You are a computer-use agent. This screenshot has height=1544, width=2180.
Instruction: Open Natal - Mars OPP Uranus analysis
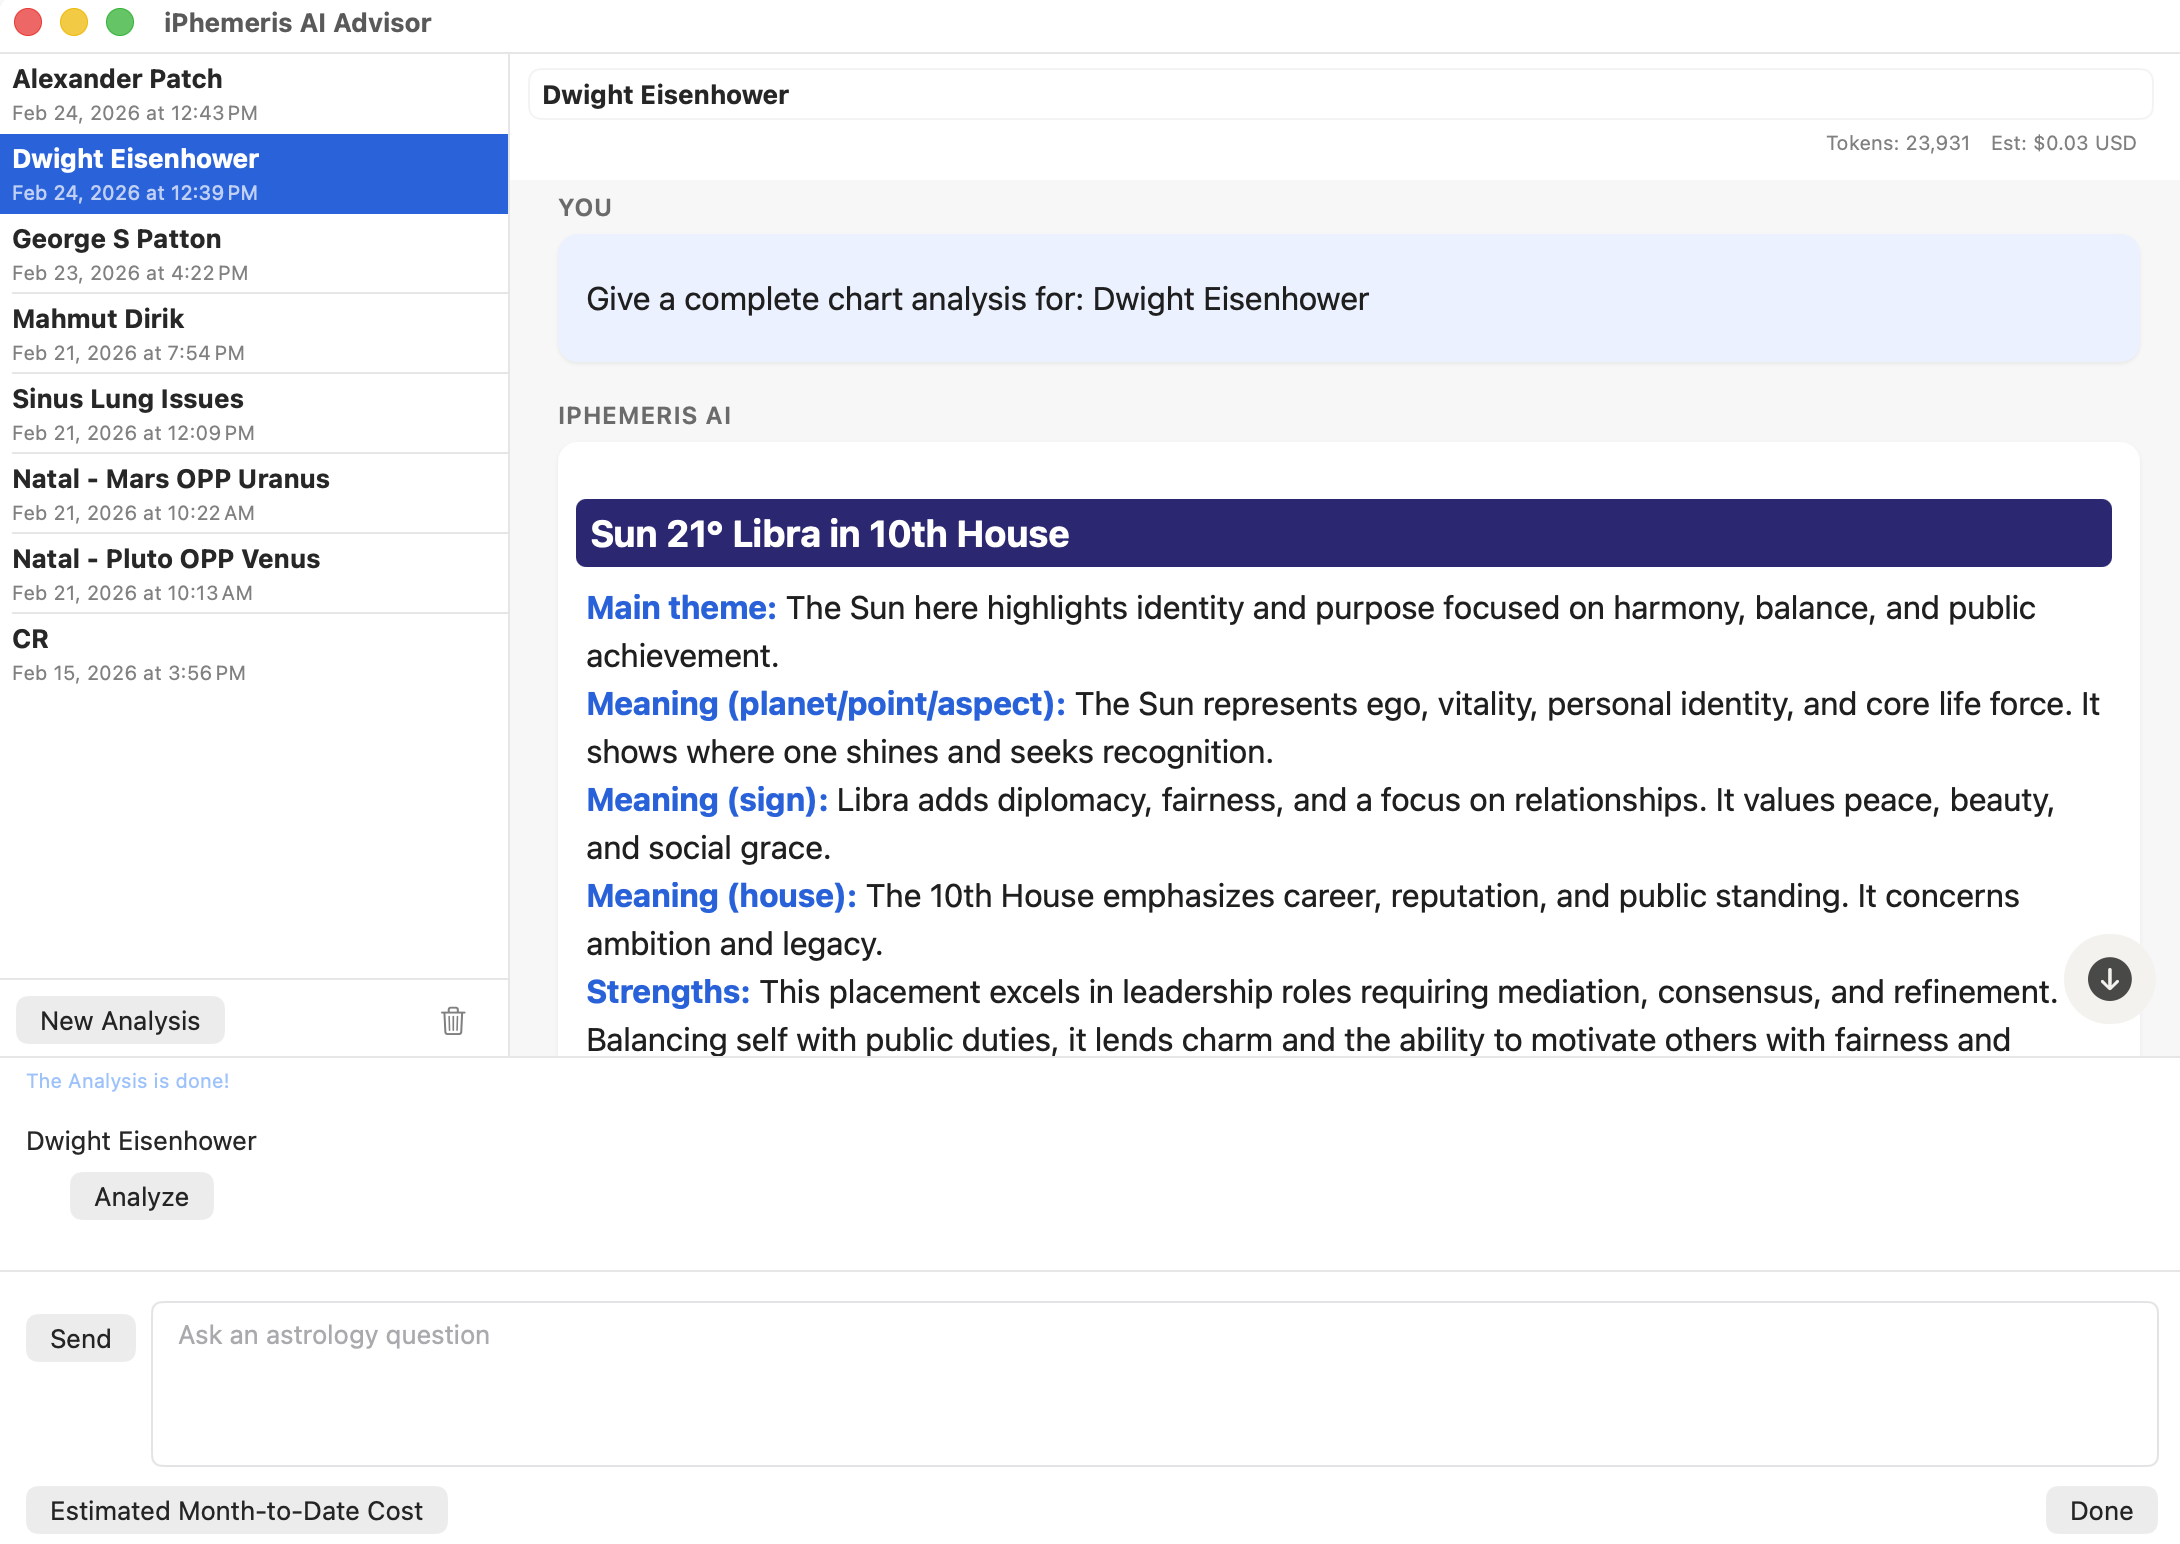tap(254, 494)
